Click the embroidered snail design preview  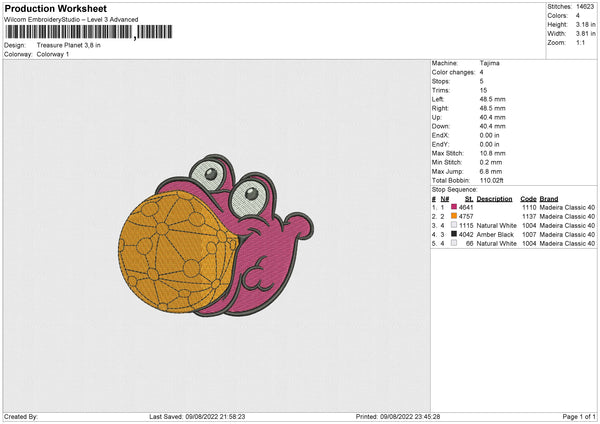click(x=216, y=235)
